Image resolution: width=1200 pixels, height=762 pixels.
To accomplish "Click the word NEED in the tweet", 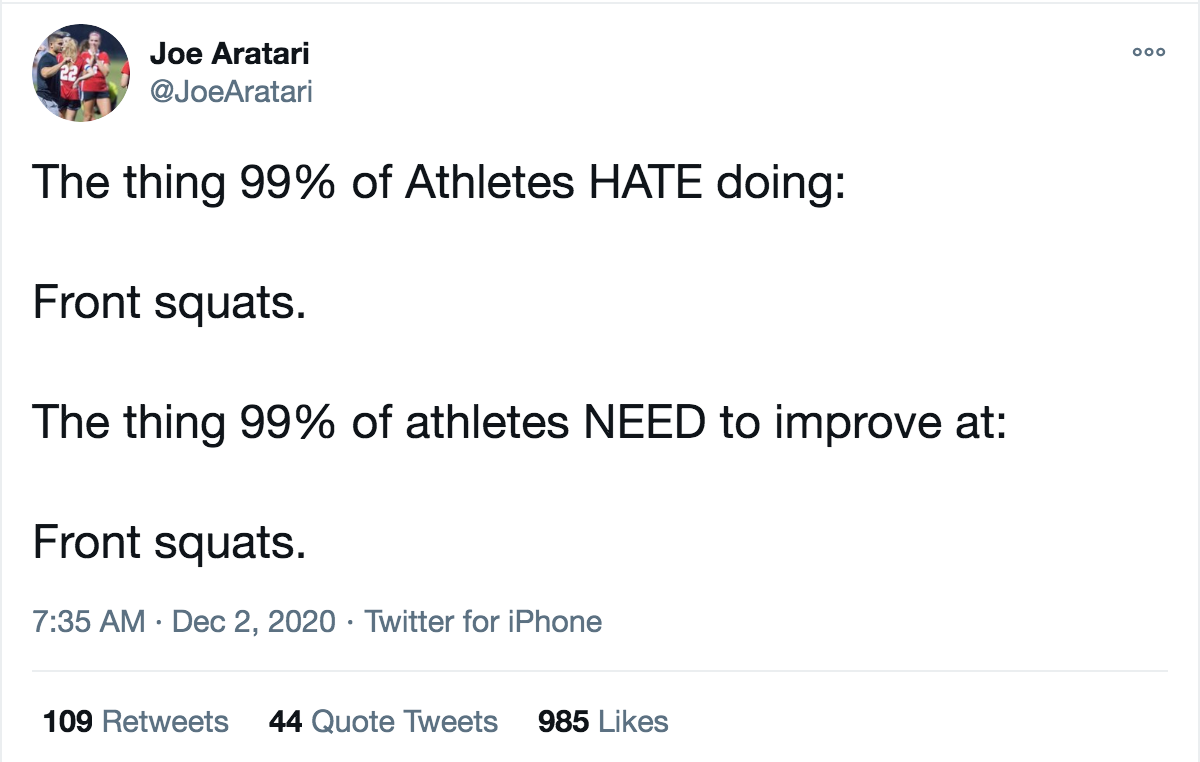I will 645,423.
